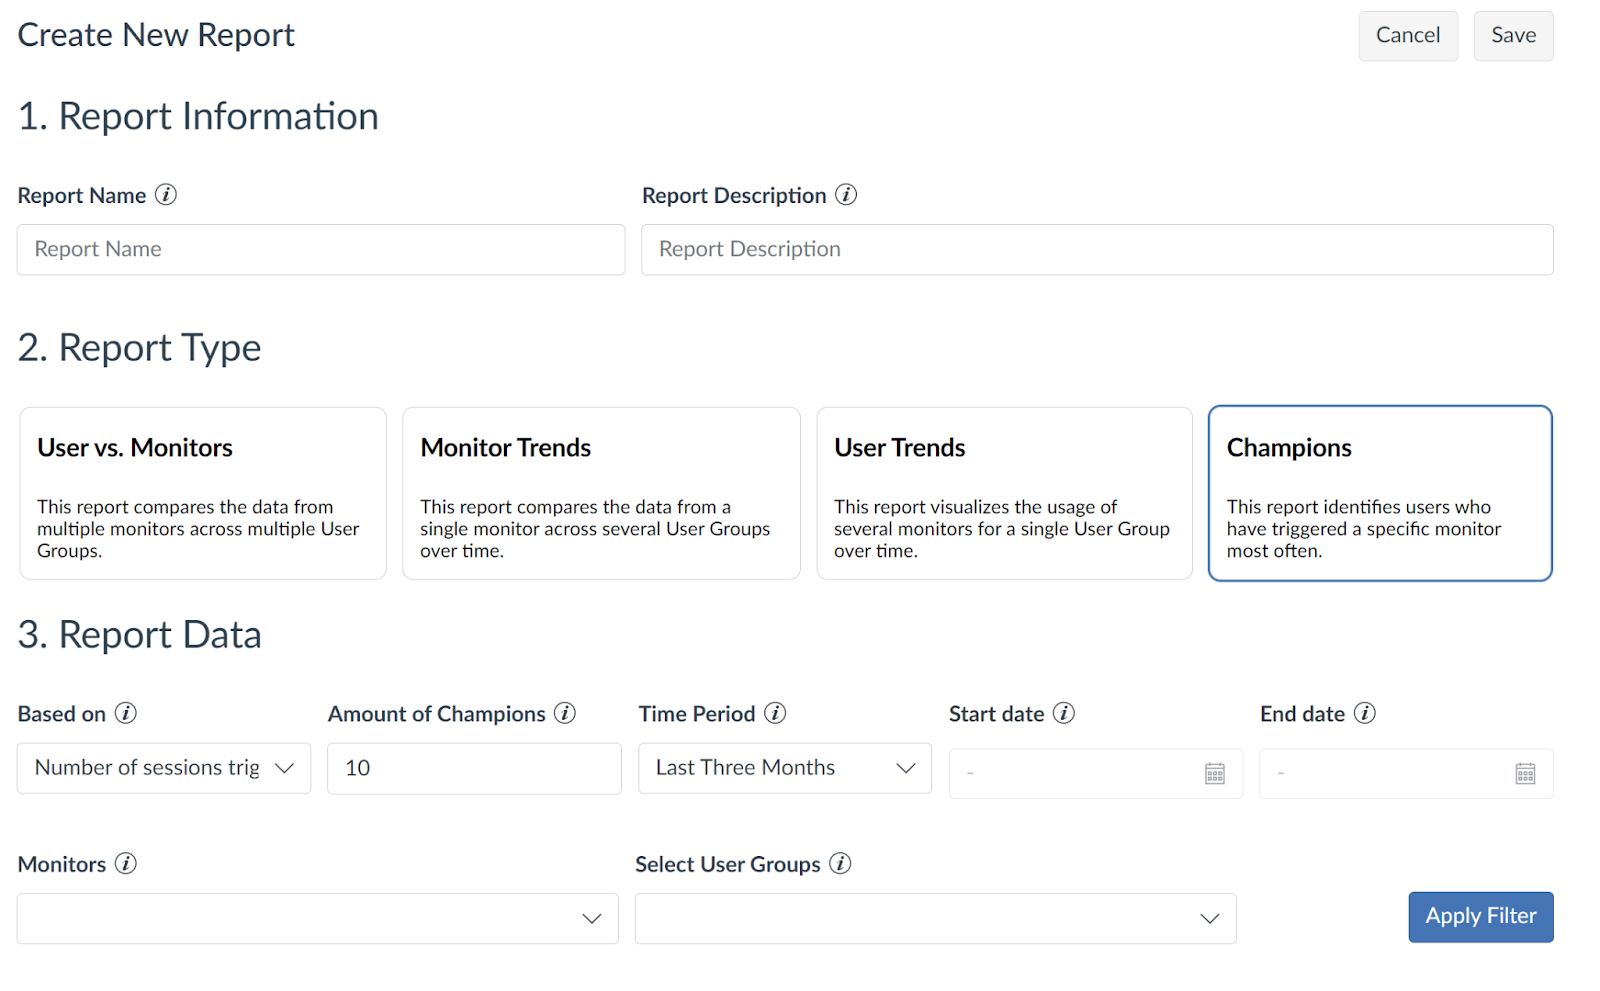Image resolution: width=1600 pixels, height=991 pixels.
Task: Expand the Monitors dropdown
Action: point(318,918)
